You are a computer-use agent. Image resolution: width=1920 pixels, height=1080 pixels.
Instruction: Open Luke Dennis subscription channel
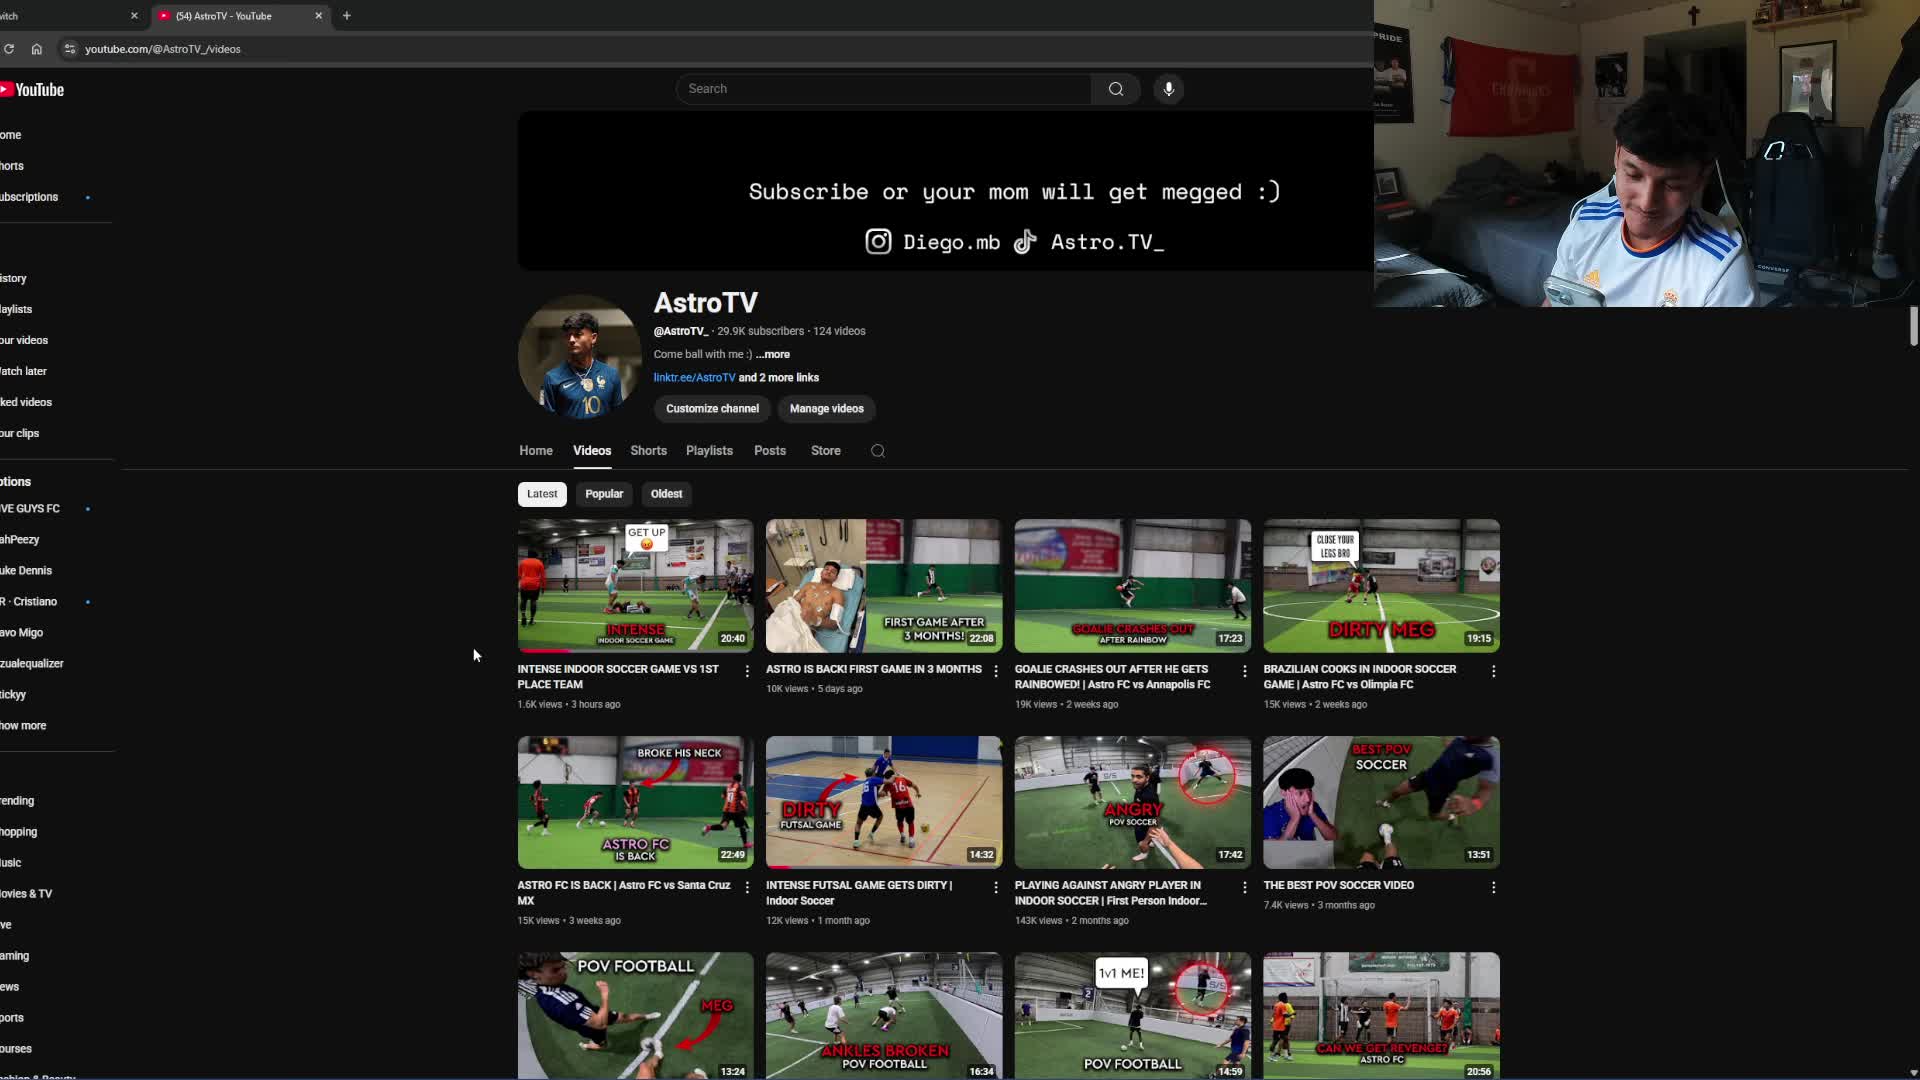point(26,571)
